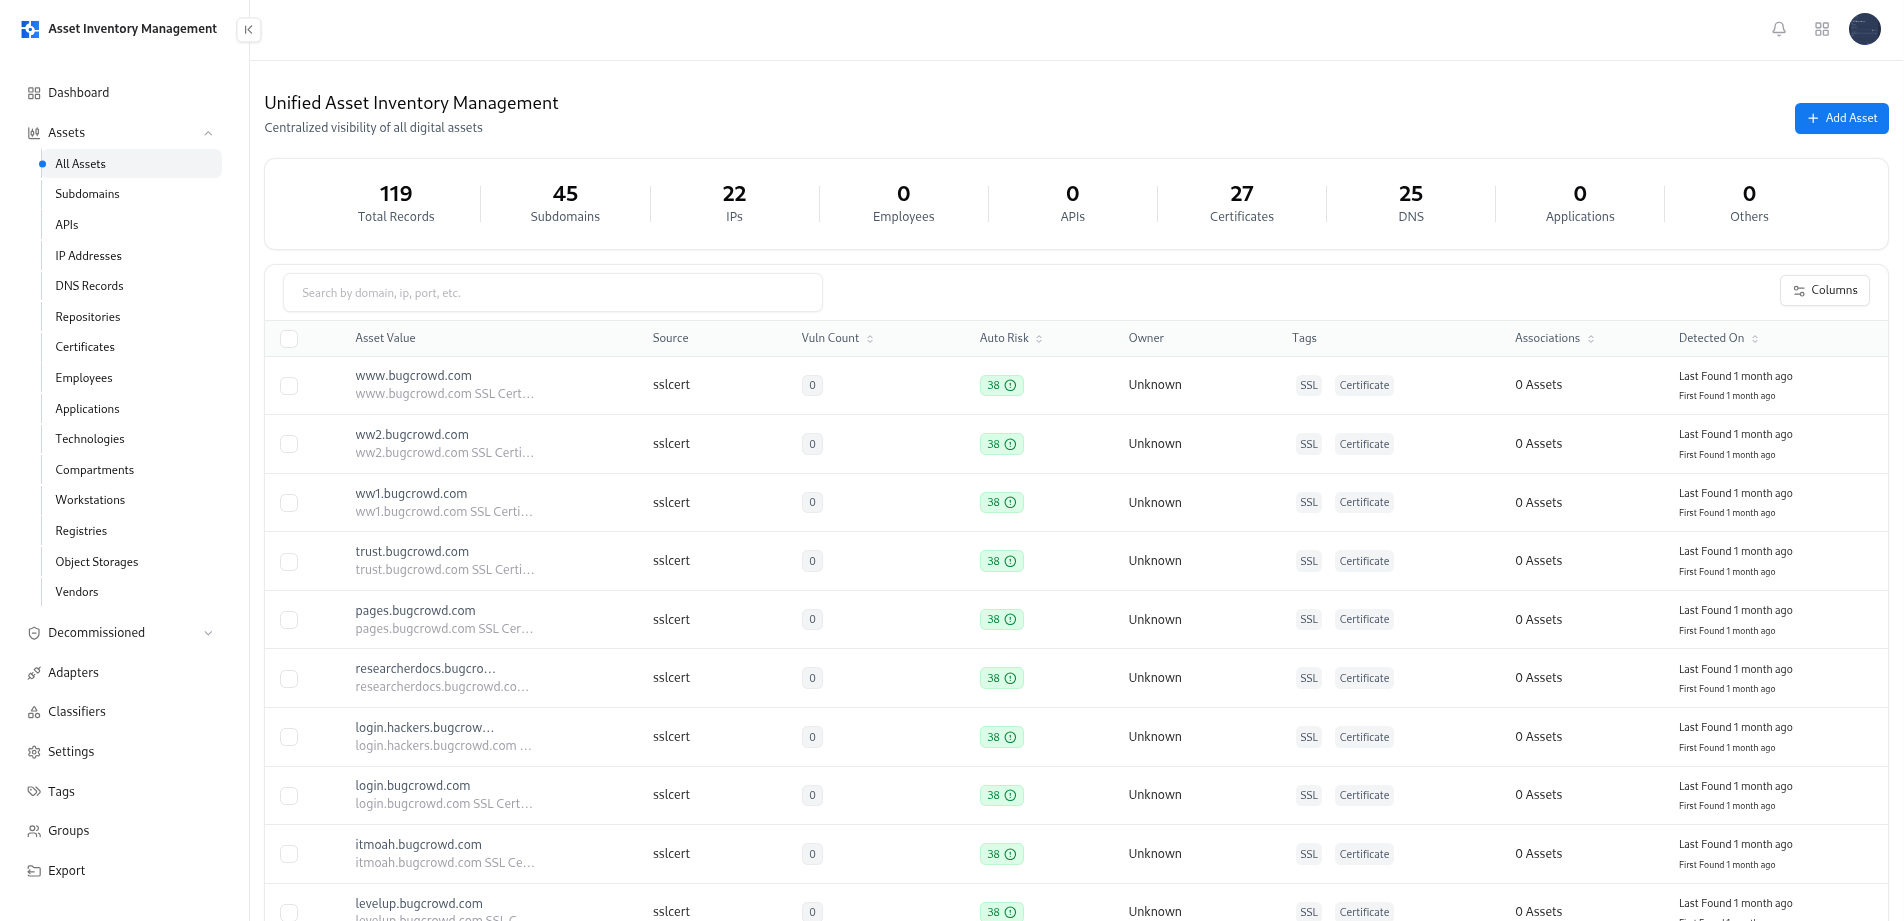Click the Asset Inventory Management logo
The height and width of the screenshot is (921, 1904).
click(30, 29)
